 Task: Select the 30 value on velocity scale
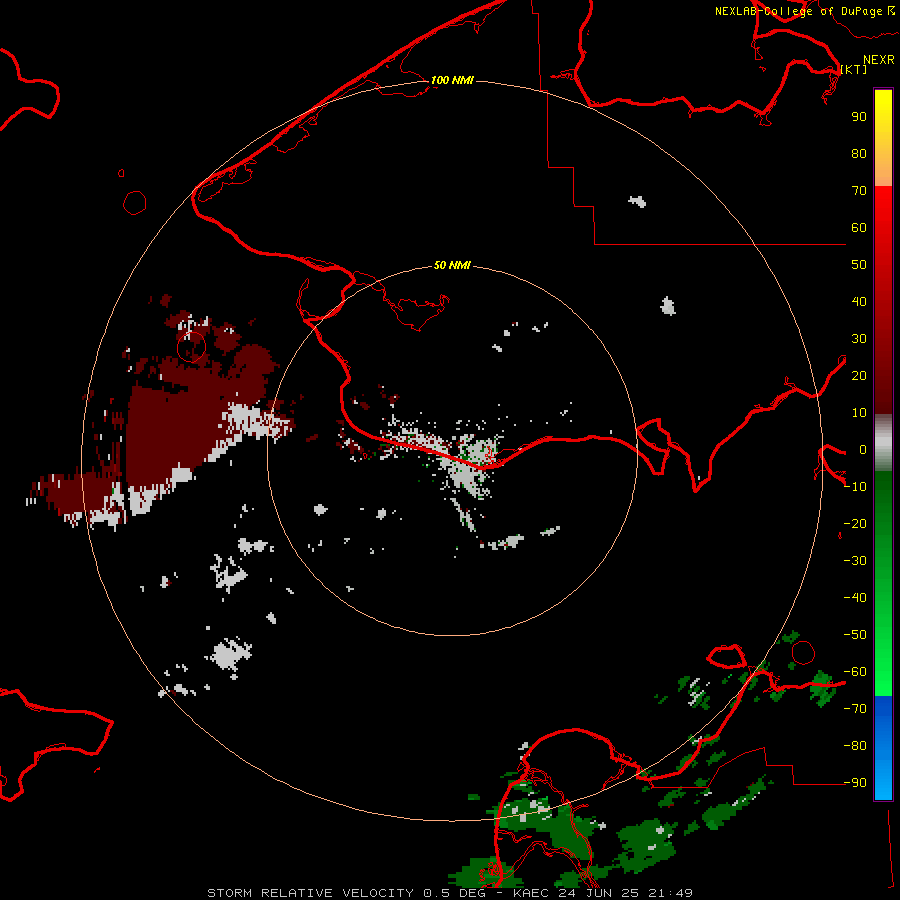(x=859, y=339)
